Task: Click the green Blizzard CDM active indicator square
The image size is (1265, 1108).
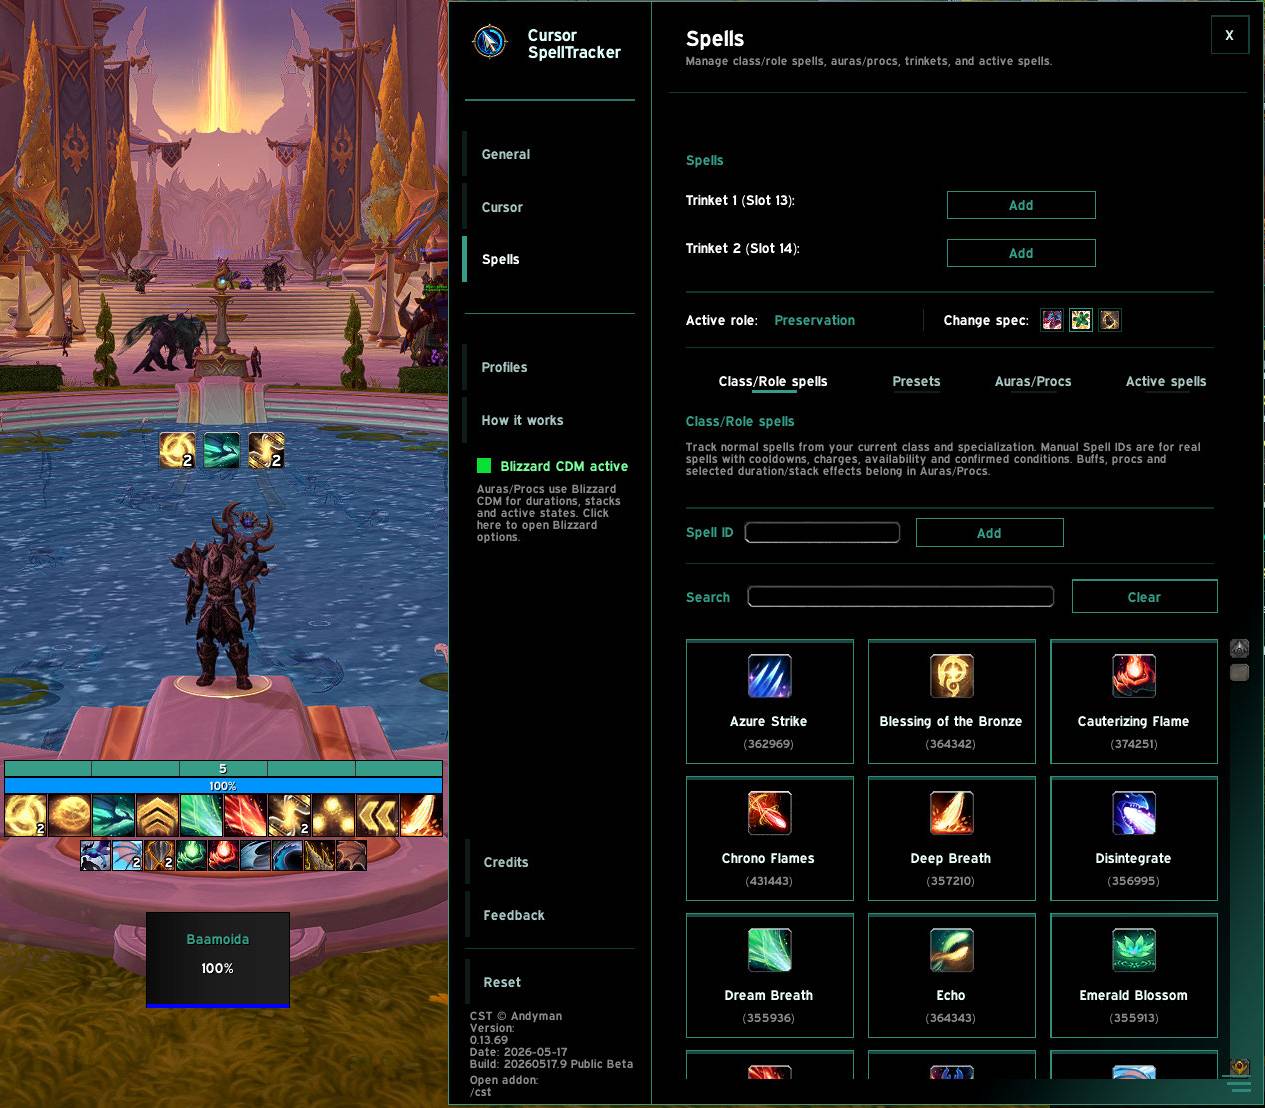Action: tap(484, 466)
